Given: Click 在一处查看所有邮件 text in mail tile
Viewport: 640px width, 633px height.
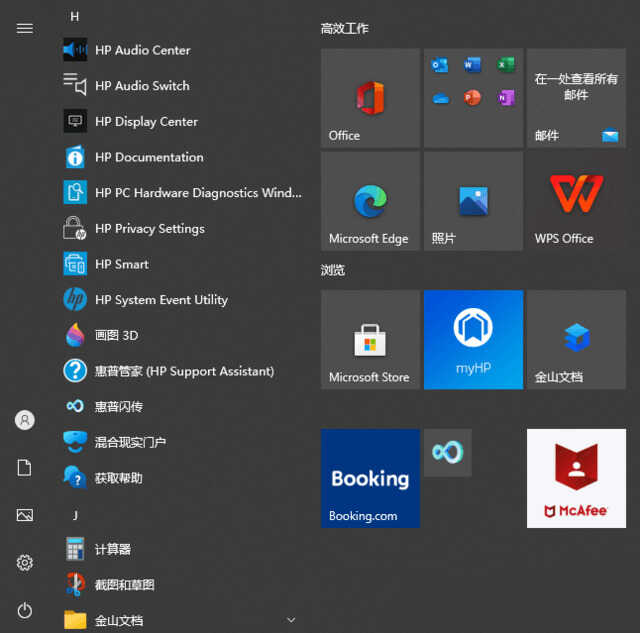Looking at the screenshot, I should pyautogui.click(x=576, y=87).
